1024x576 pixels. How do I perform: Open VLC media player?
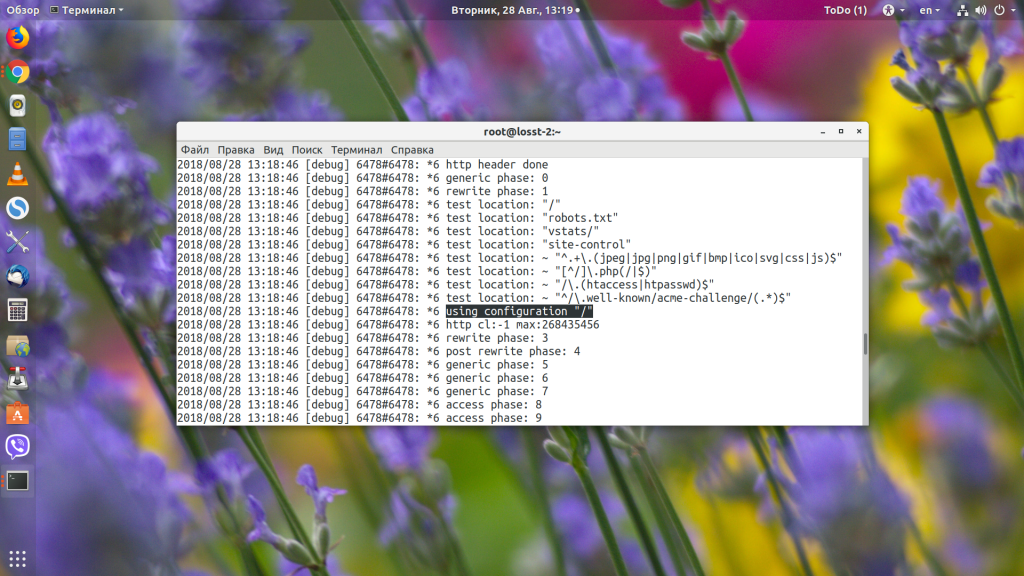pyautogui.click(x=18, y=174)
